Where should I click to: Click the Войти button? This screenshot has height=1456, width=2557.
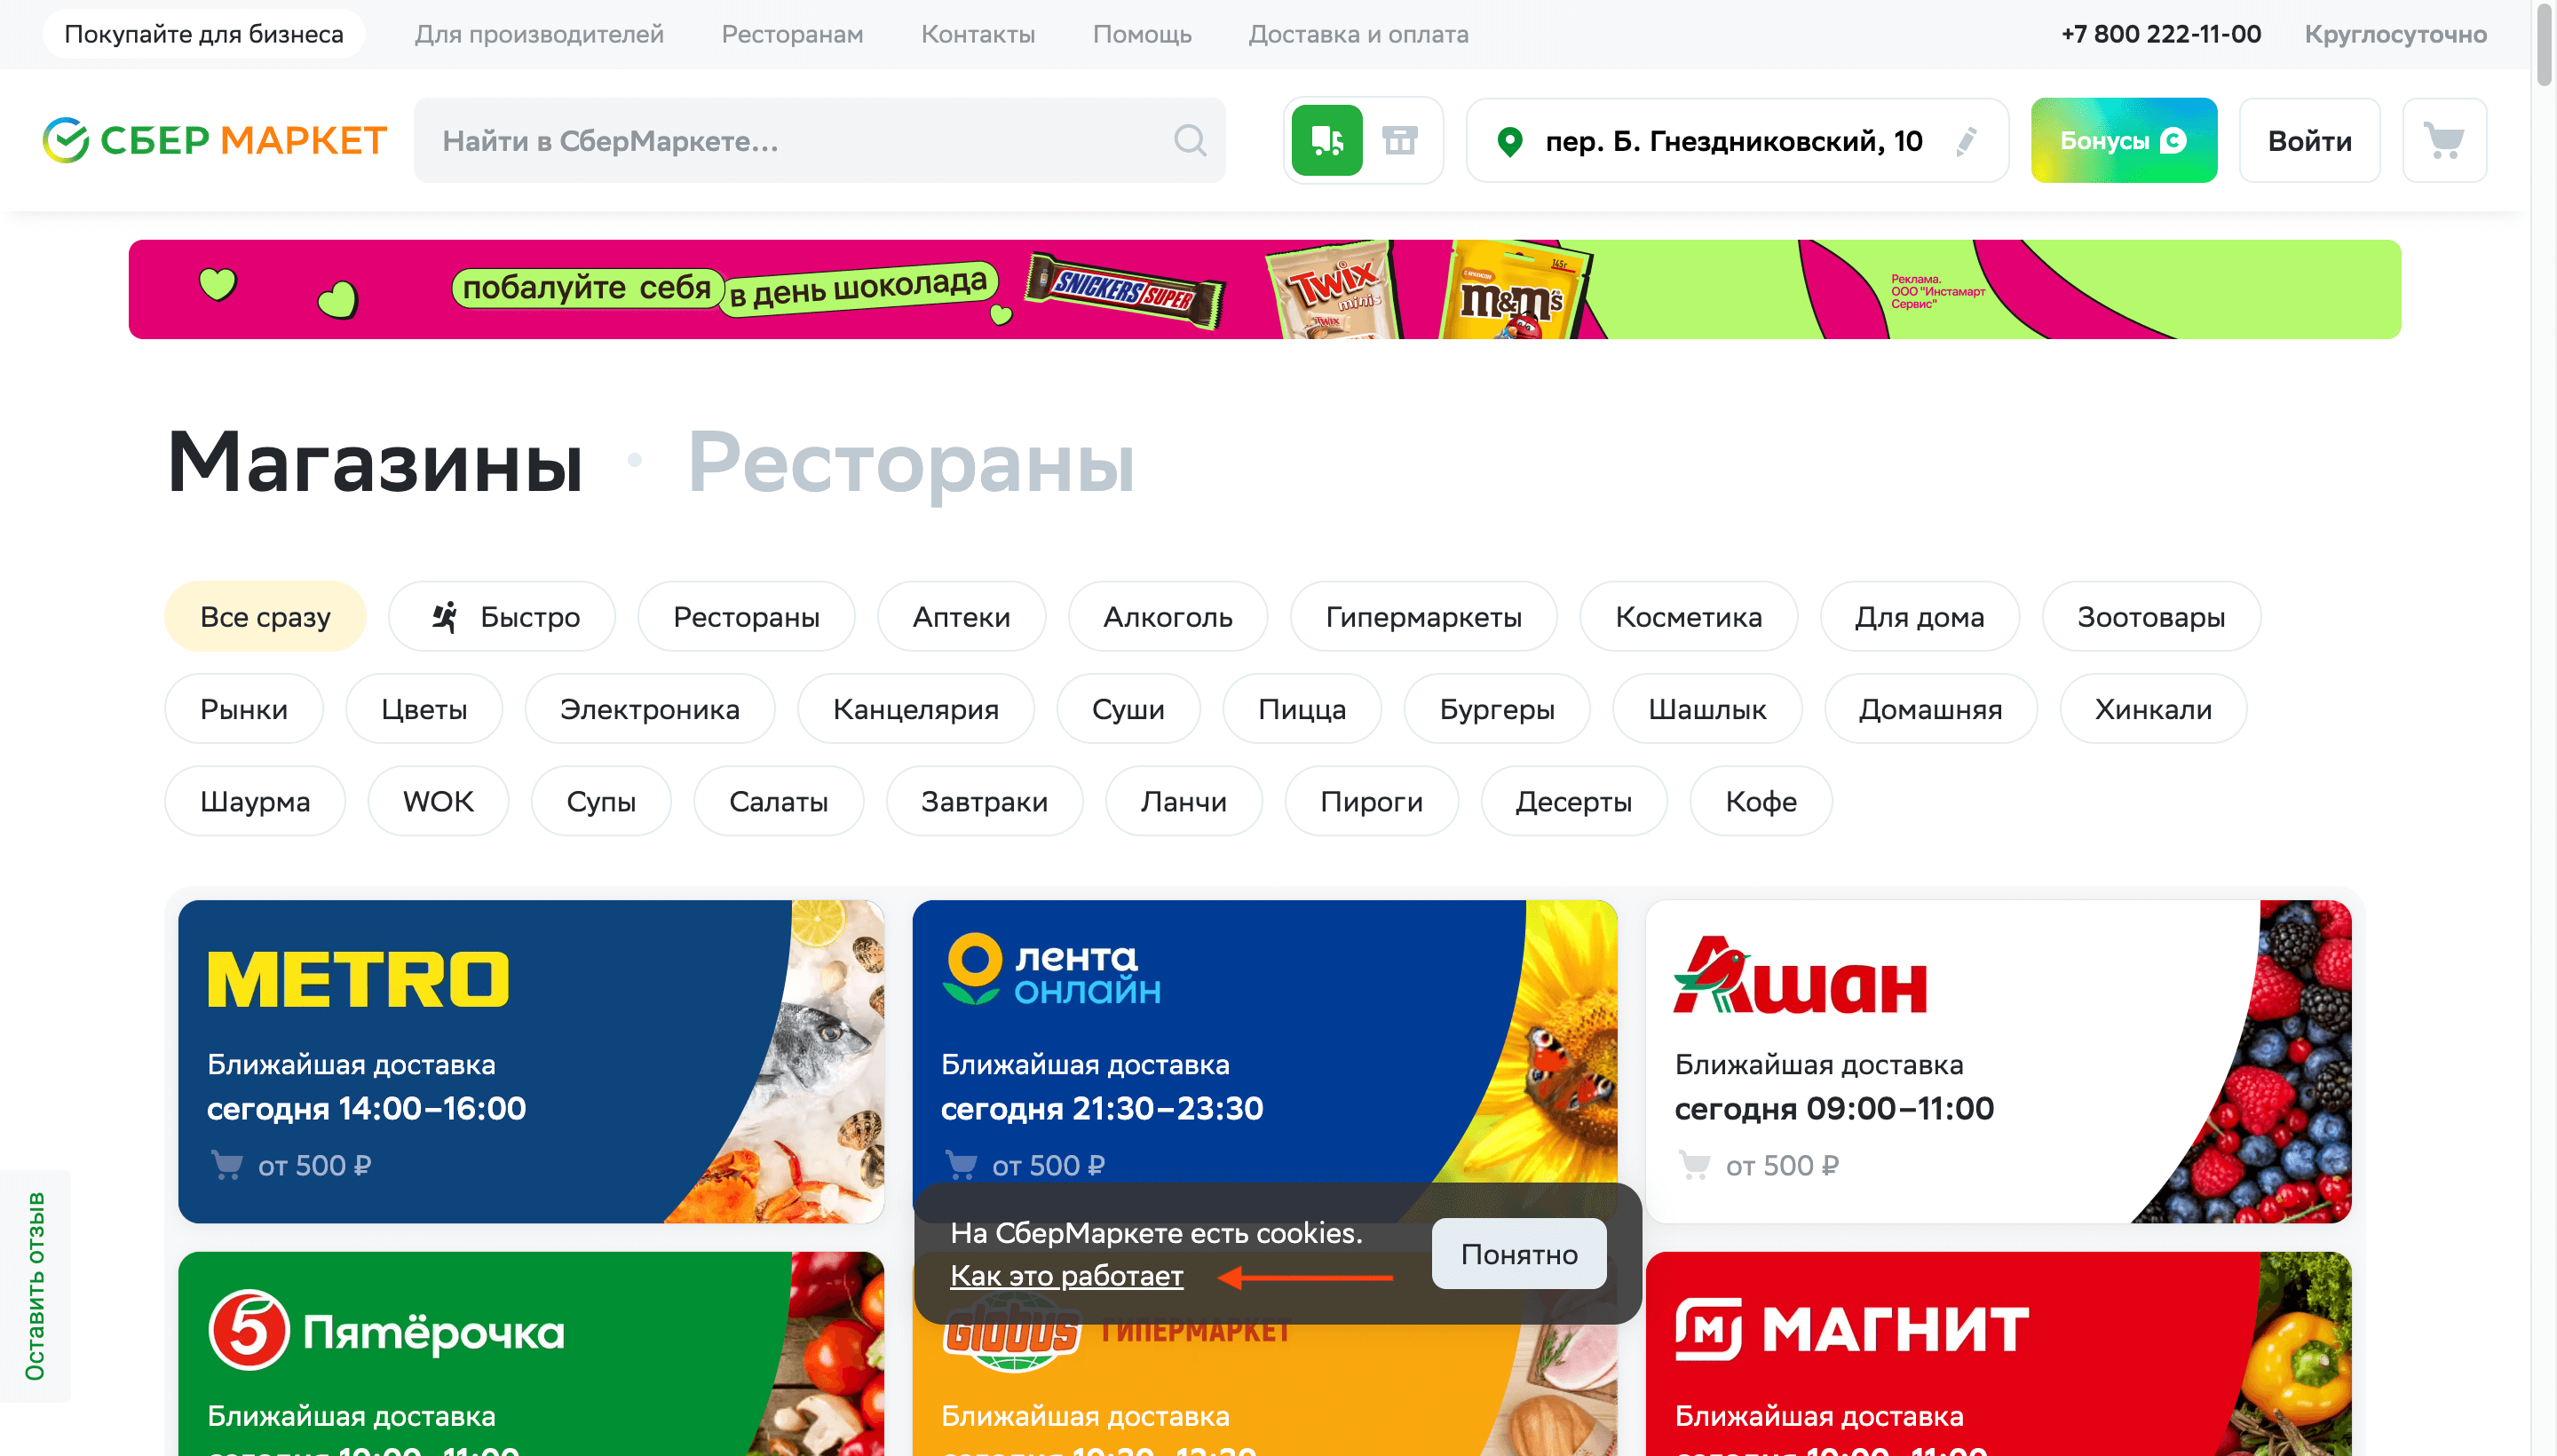click(2308, 140)
